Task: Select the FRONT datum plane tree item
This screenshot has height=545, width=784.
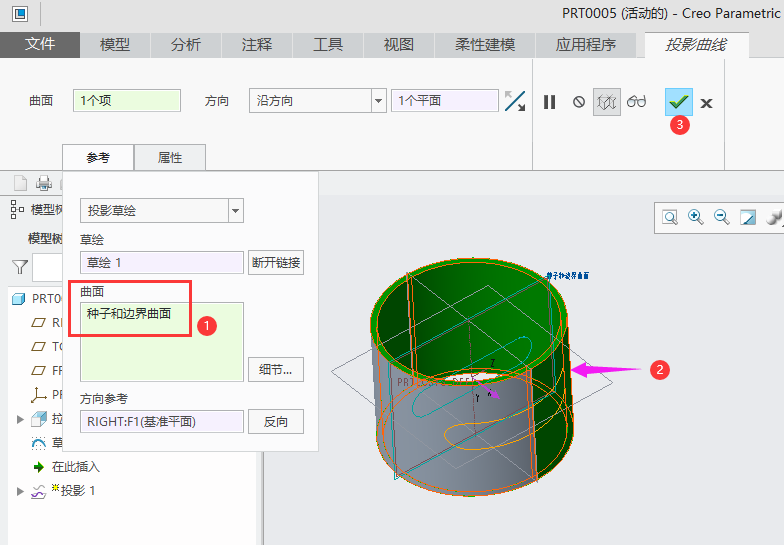Action: click(x=47, y=370)
